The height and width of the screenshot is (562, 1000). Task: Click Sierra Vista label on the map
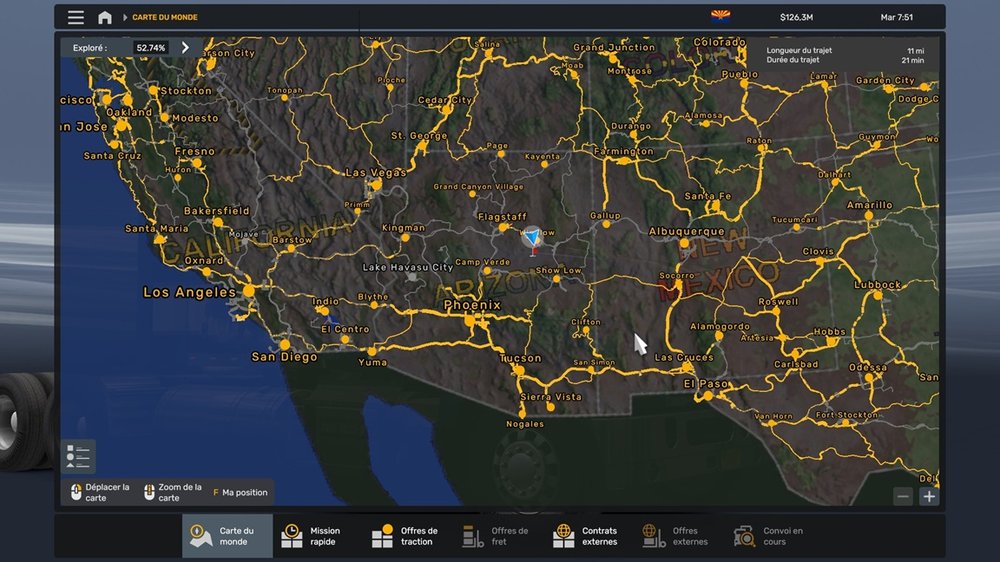click(551, 397)
